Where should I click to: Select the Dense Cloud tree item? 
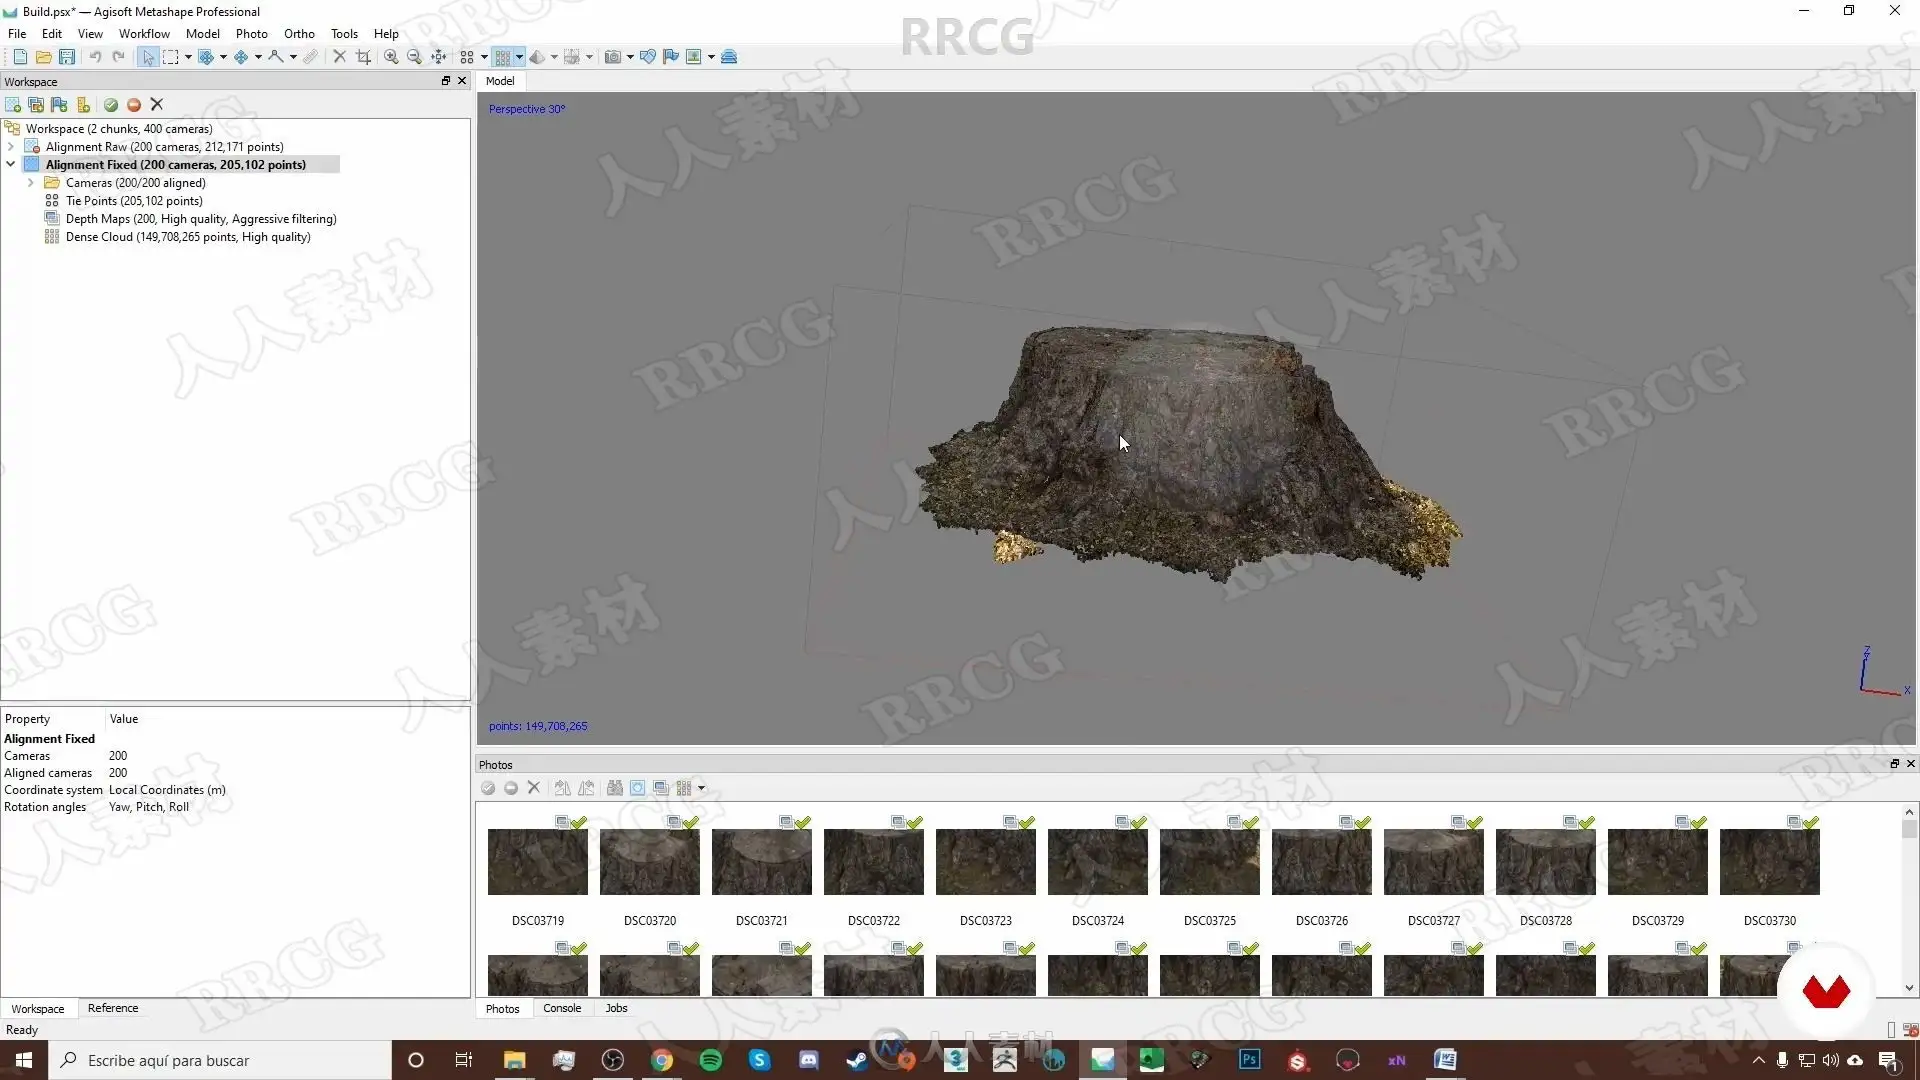pyautogui.click(x=188, y=237)
